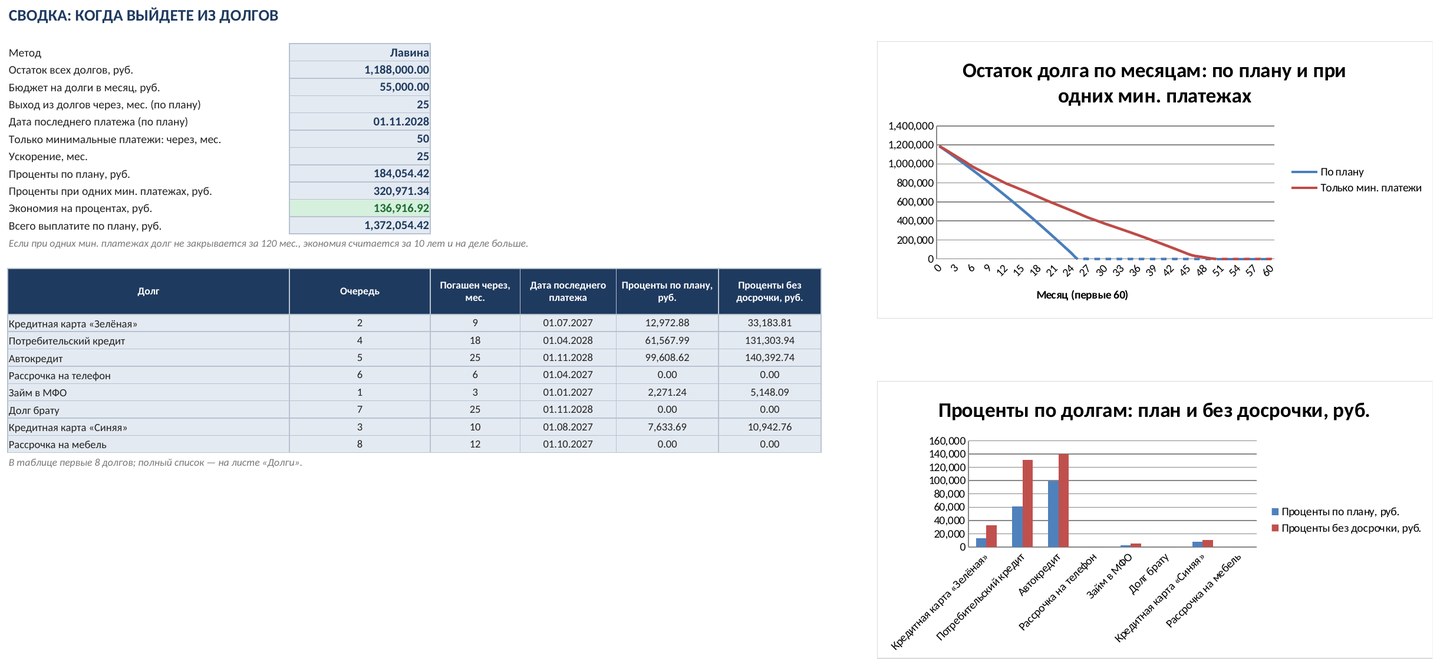Click the red «Проценты без досрочки» legend square
This screenshot has width=1440, height=666.
click(x=1274, y=528)
